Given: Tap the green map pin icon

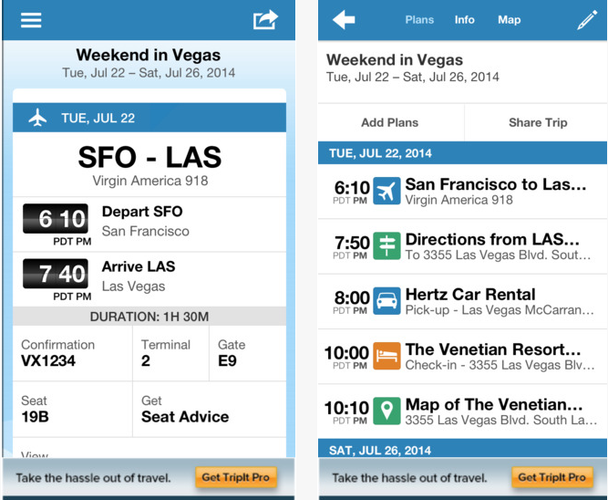Looking at the screenshot, I should 386,411.
